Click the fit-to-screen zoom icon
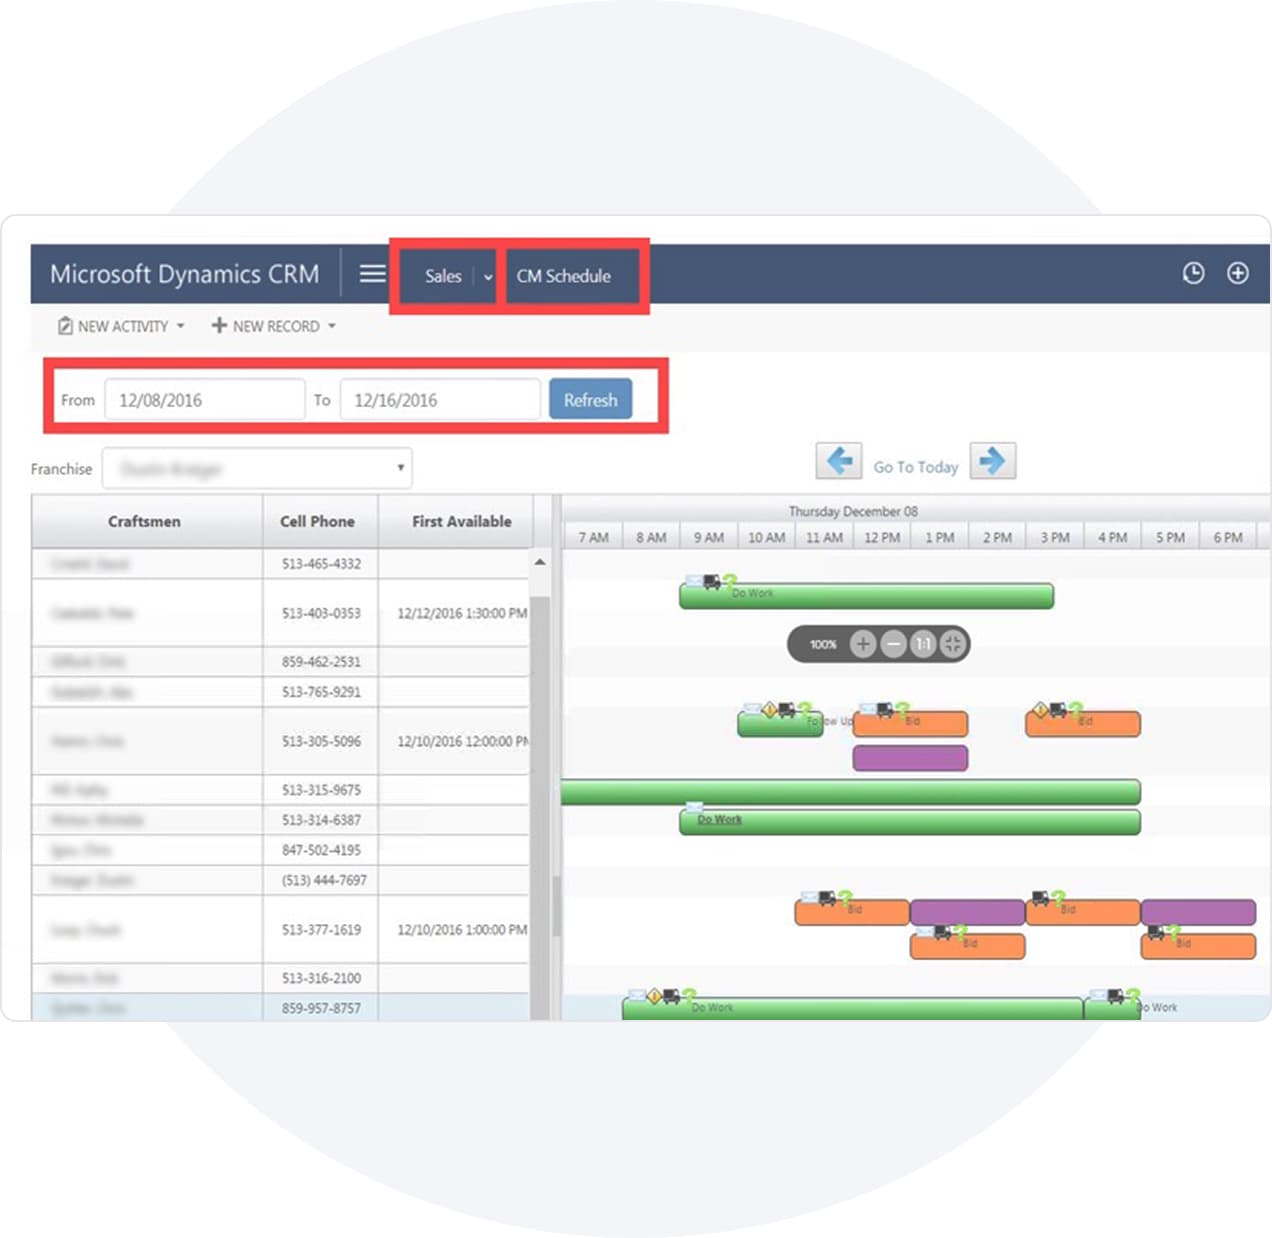Screen dimensions: 1272x1238 (953, 644)
